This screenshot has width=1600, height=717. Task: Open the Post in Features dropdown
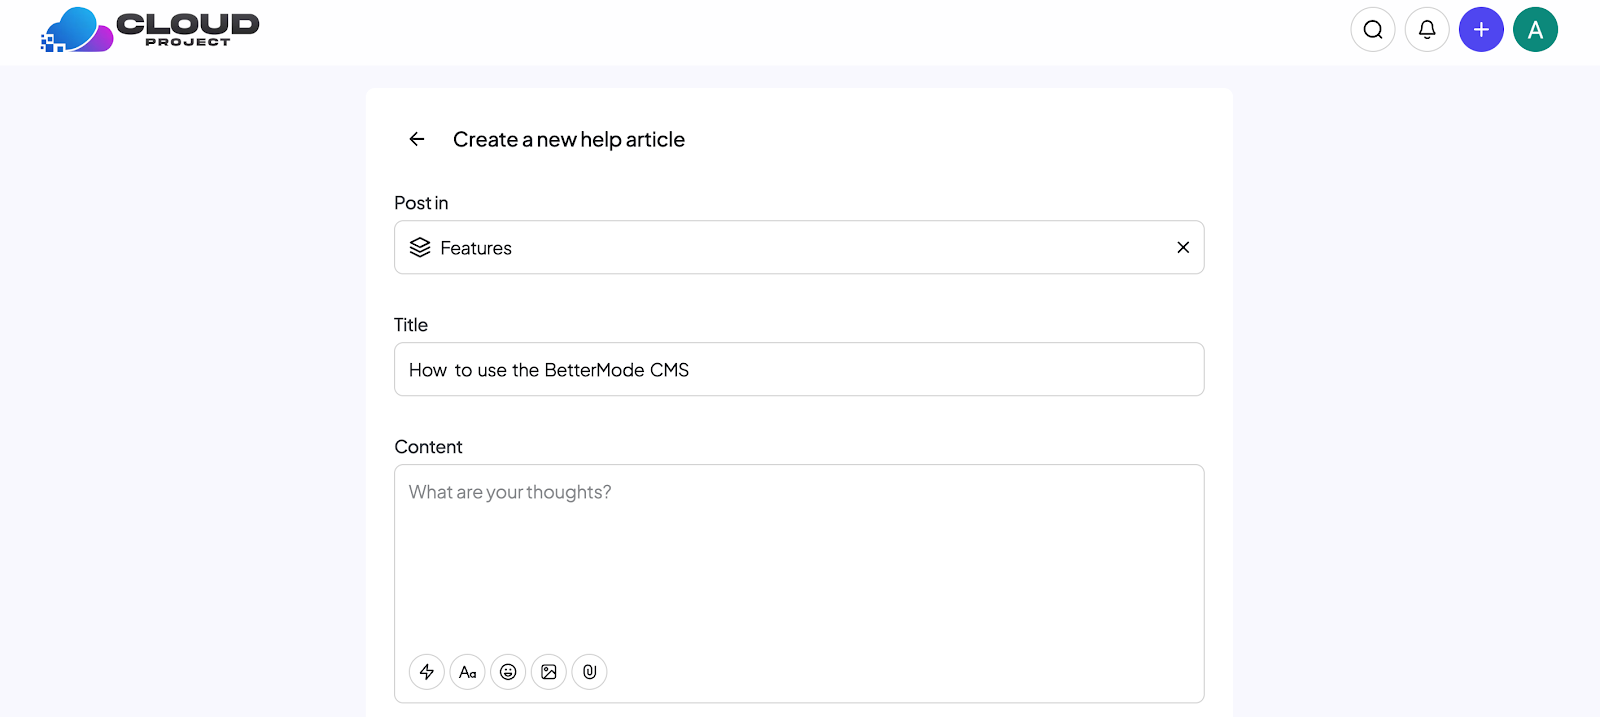[799, 247]
